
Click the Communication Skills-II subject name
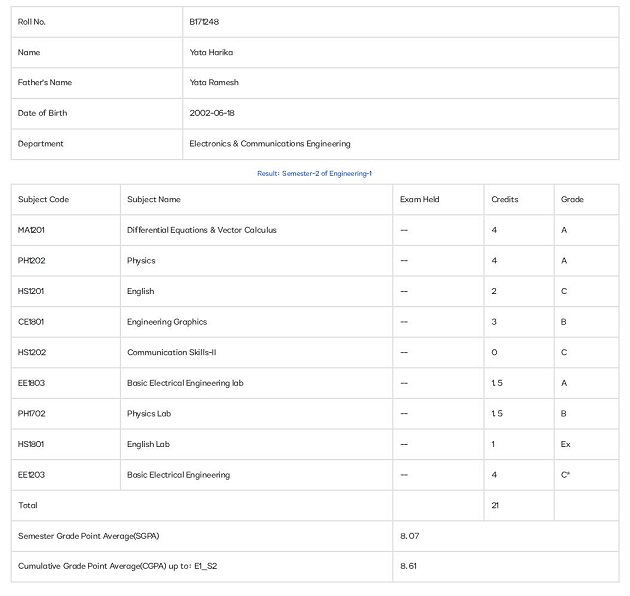pyautogui.click(x=172, y=352)
